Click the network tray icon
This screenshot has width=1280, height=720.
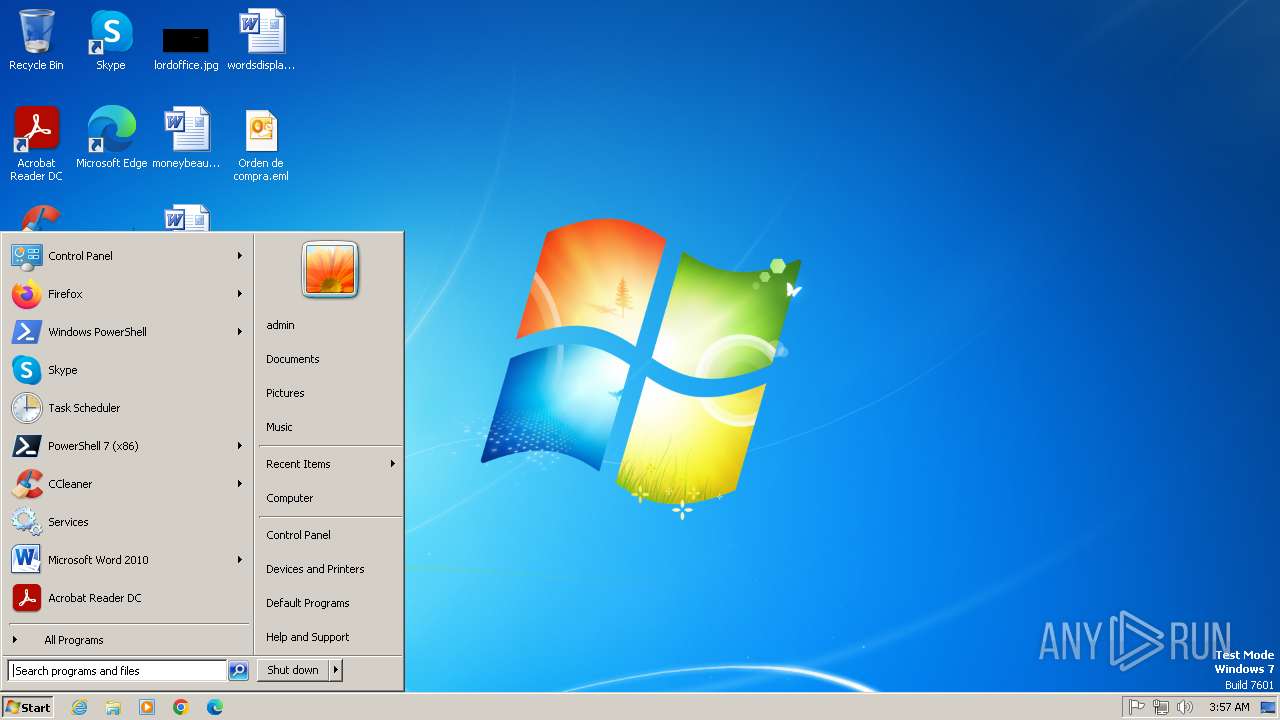[1161, 707]
